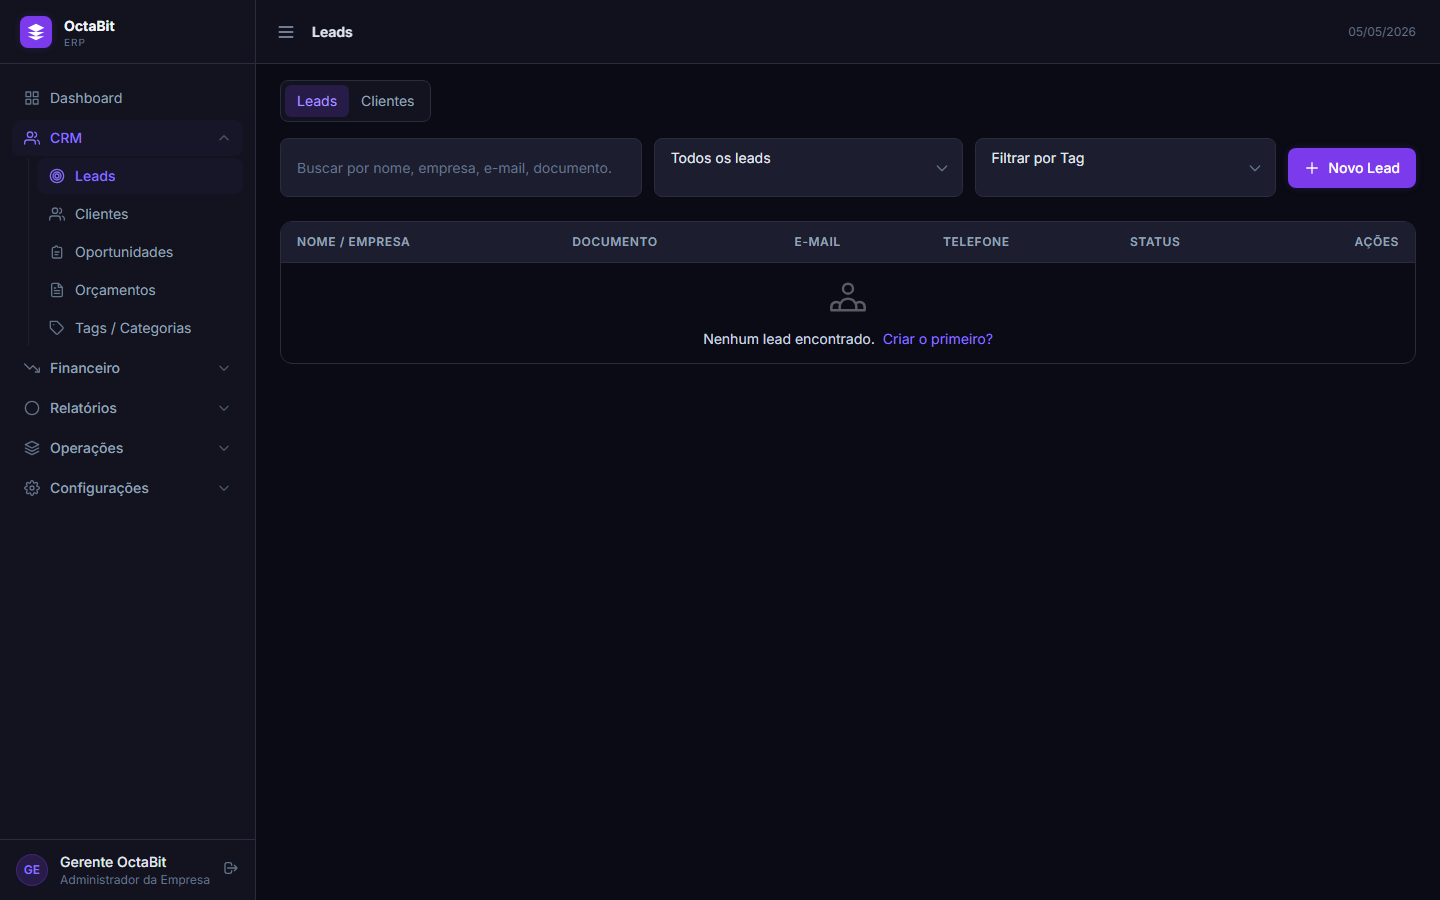
Task: Toggle the sidebar hamburger menu icon
Action: [286, 32]
